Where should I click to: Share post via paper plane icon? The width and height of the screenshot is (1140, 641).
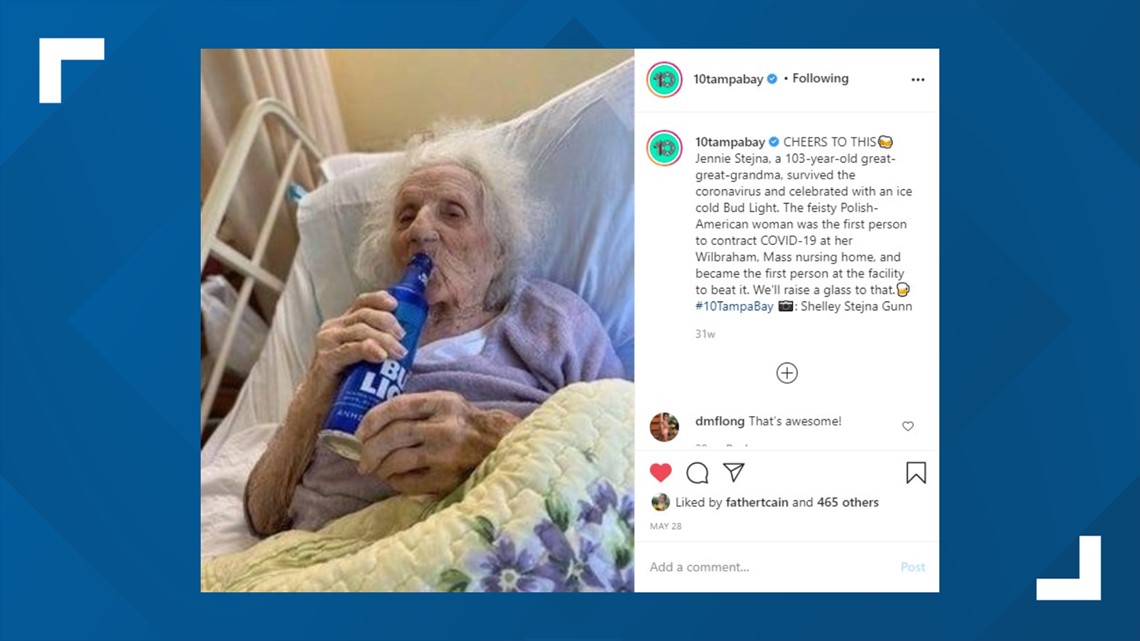pos(734,472)
